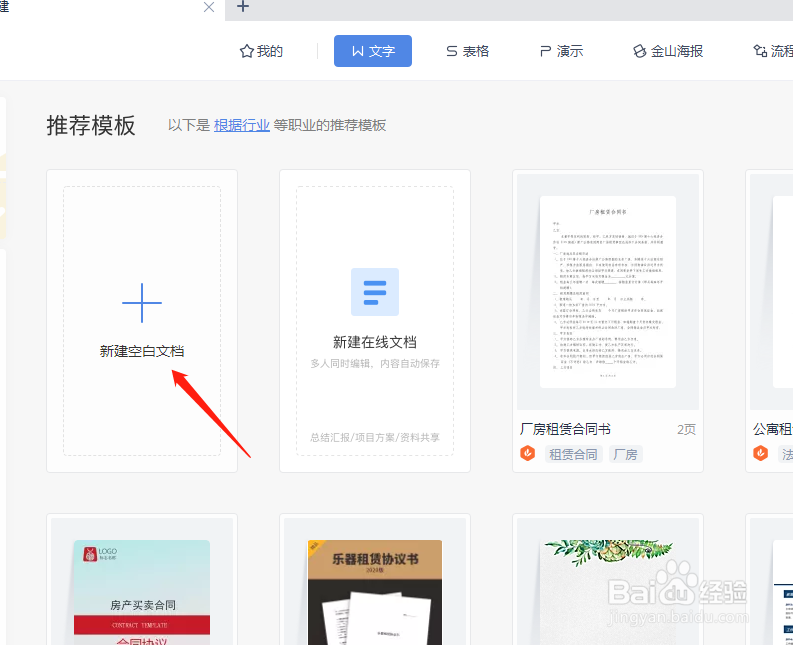The height and width of the screenshot is (645, 793).
Task: Click the 厂房 tag
Action: click(625, 454)
